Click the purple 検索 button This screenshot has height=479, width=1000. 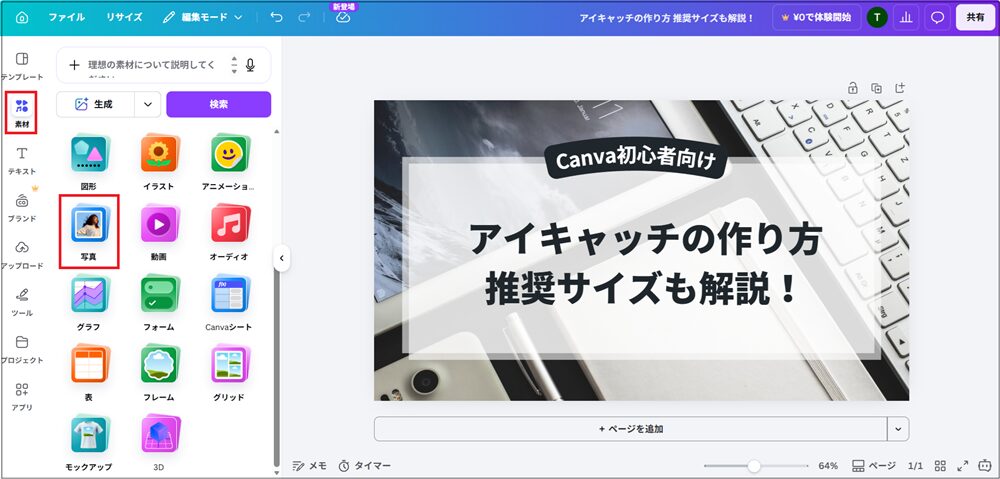coord(219,105)
